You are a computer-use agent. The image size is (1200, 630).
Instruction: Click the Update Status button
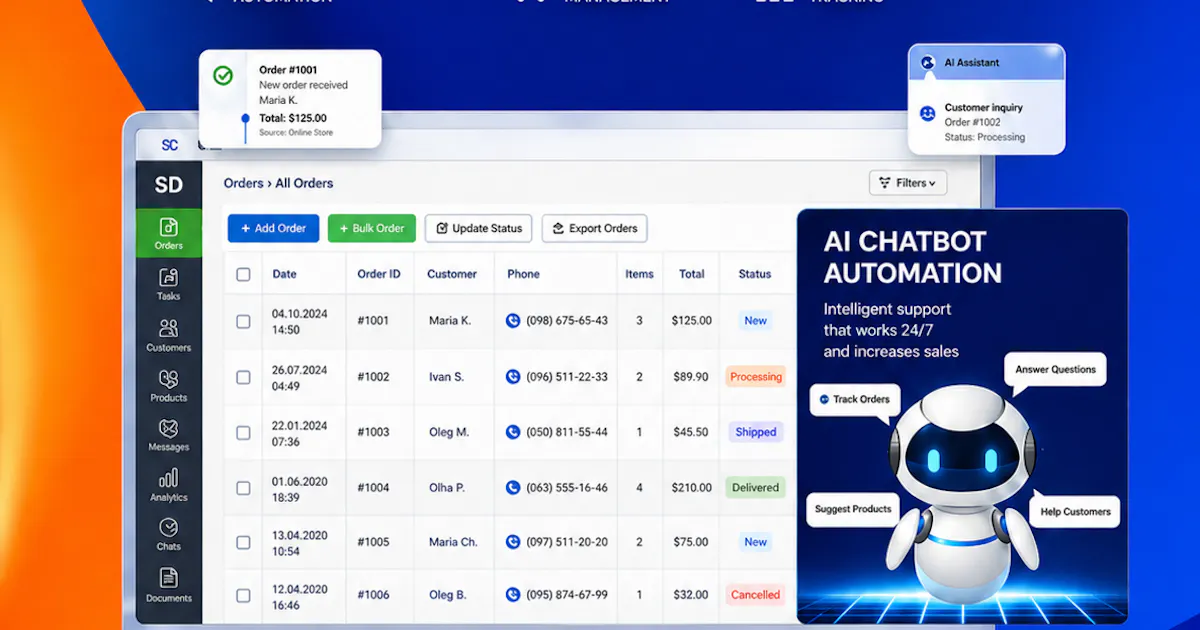pos(478,228)
